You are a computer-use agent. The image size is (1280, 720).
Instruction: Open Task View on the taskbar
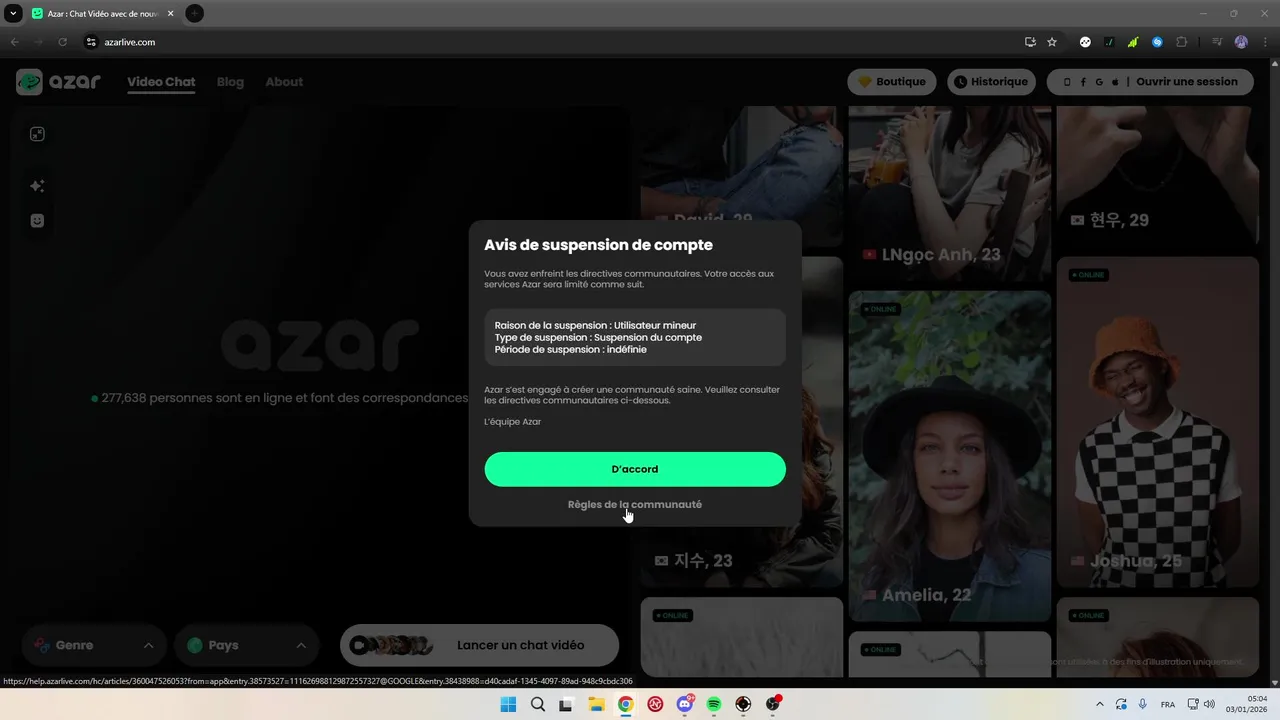pyautogui.click(x=566, y=704)
